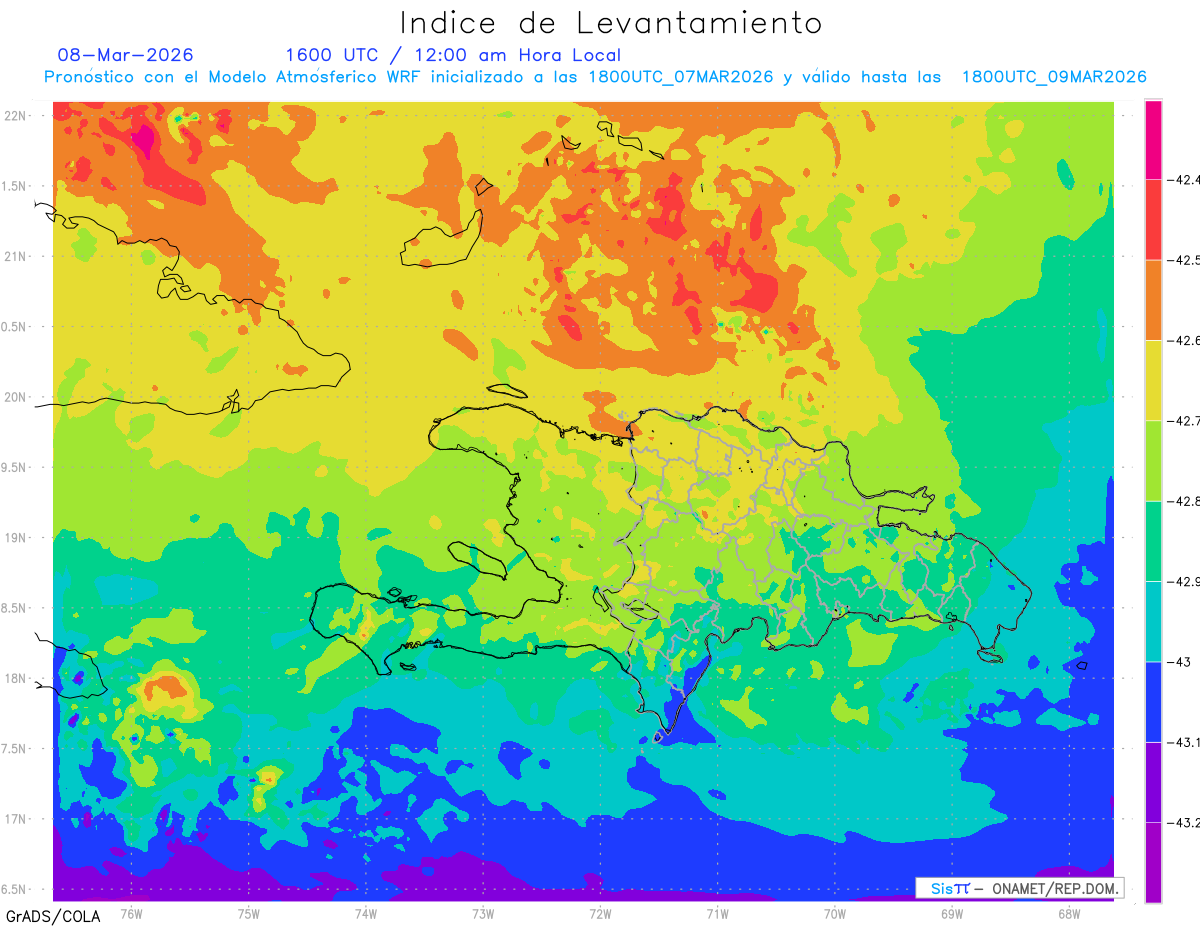Click the '68W' longitude label

pyautogui.click(x=1069, y=913)
